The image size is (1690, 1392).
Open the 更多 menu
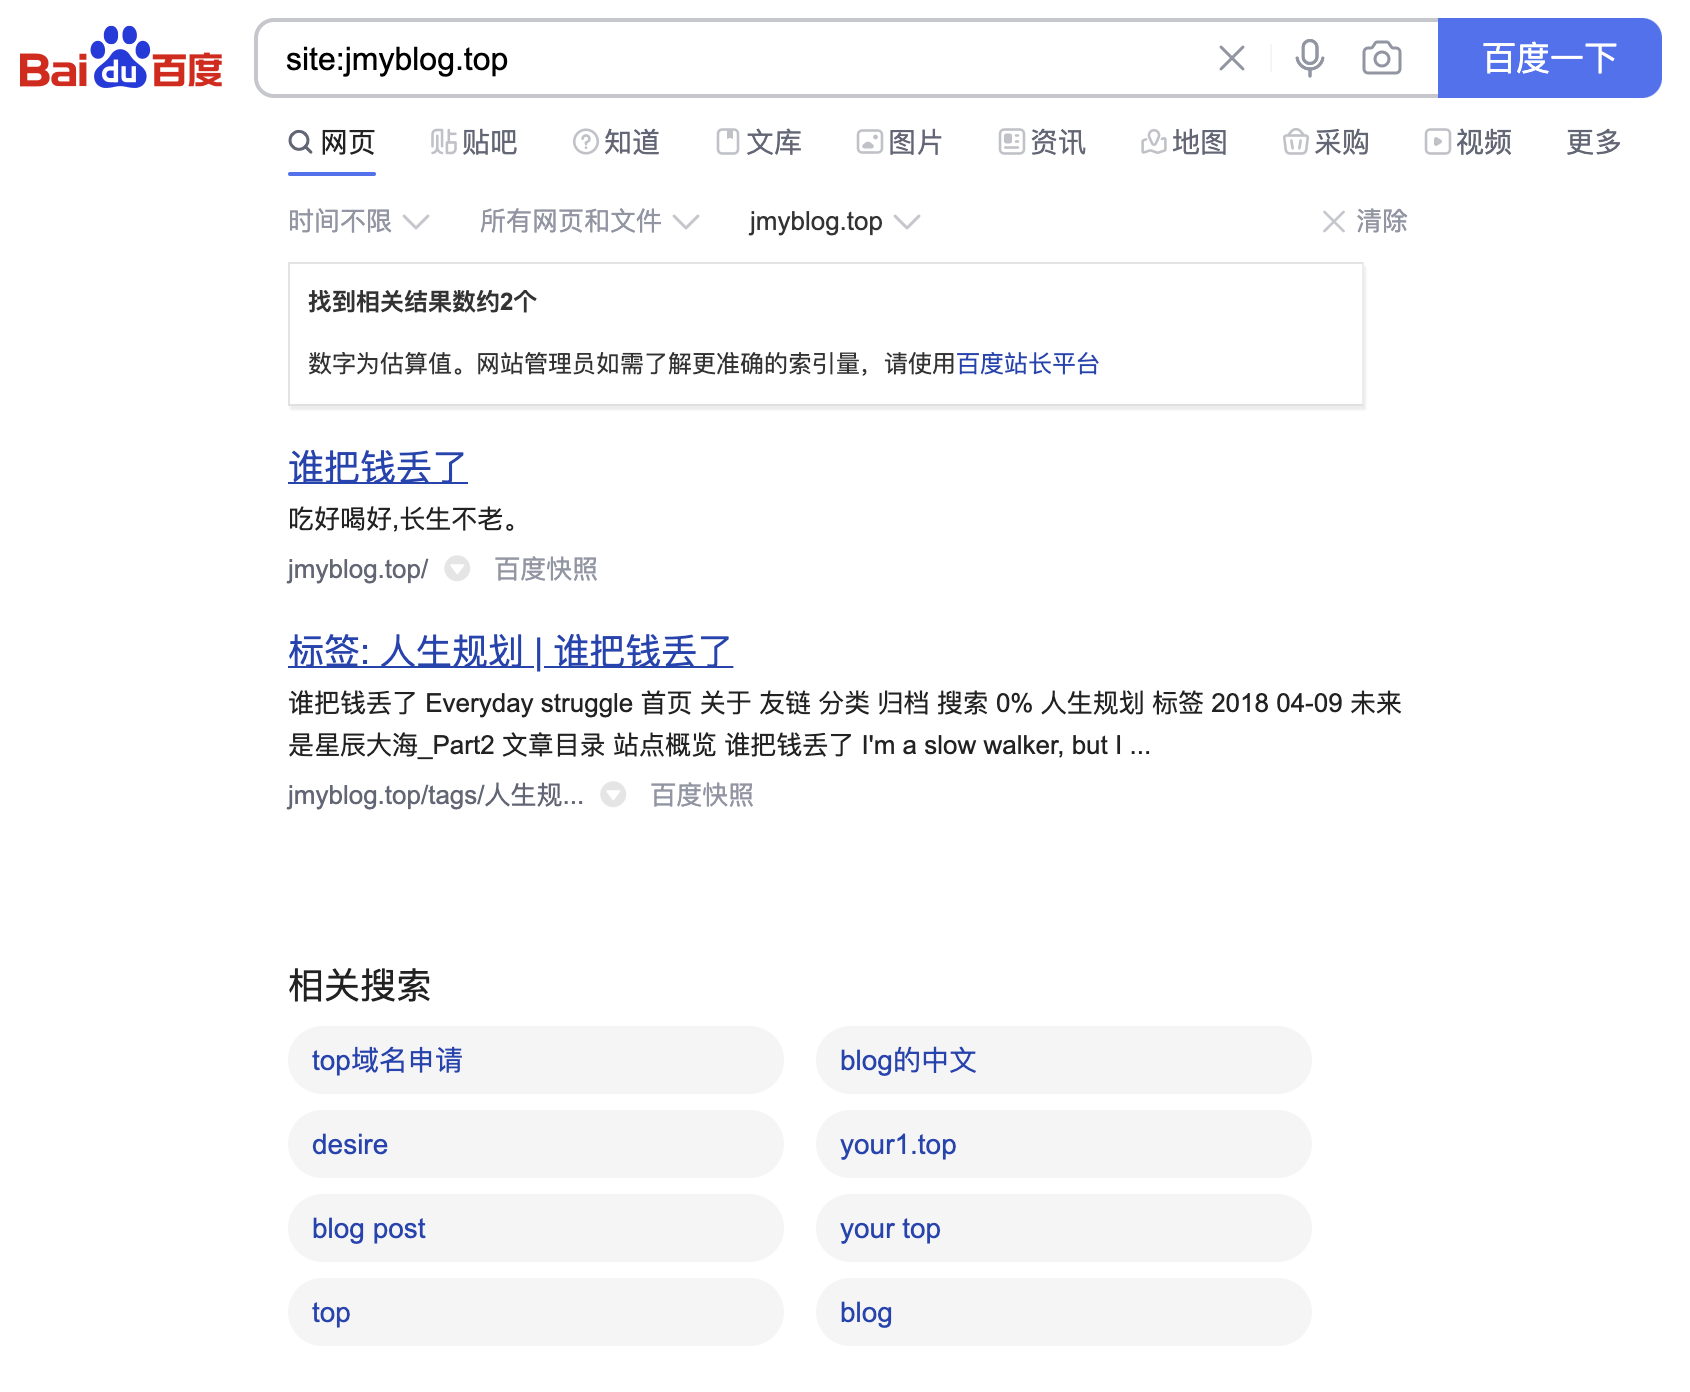pyautogui.click(x=1594, y=142)
